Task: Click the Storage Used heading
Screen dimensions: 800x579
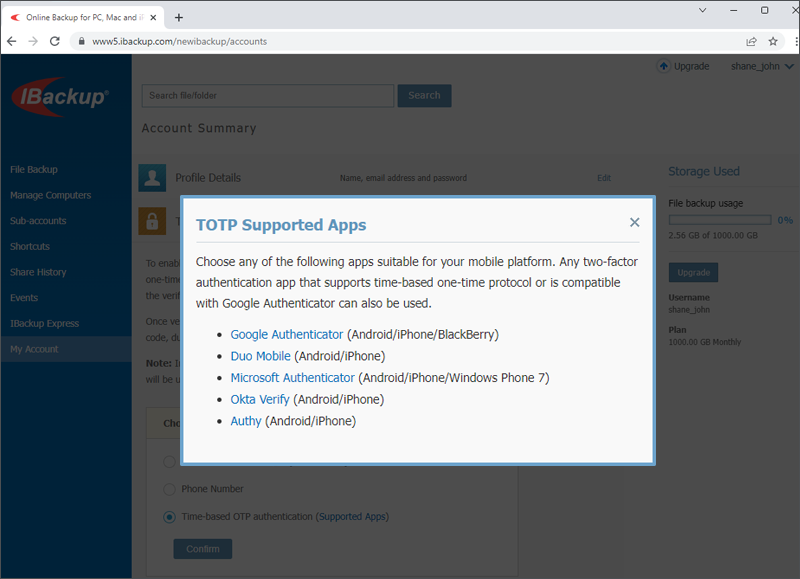Action: (704, 171)
